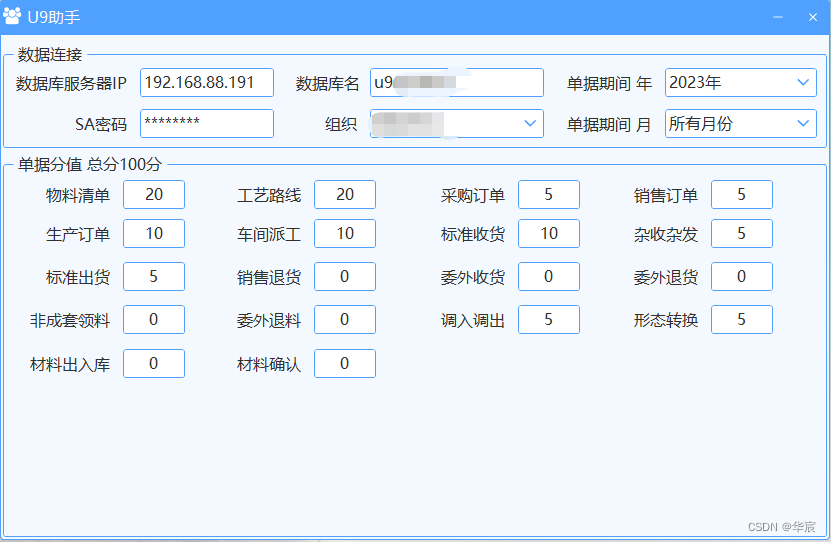Screen dimensions: 831x542
Task: Click the 材料出入库 label
Action: click(70, 365)
